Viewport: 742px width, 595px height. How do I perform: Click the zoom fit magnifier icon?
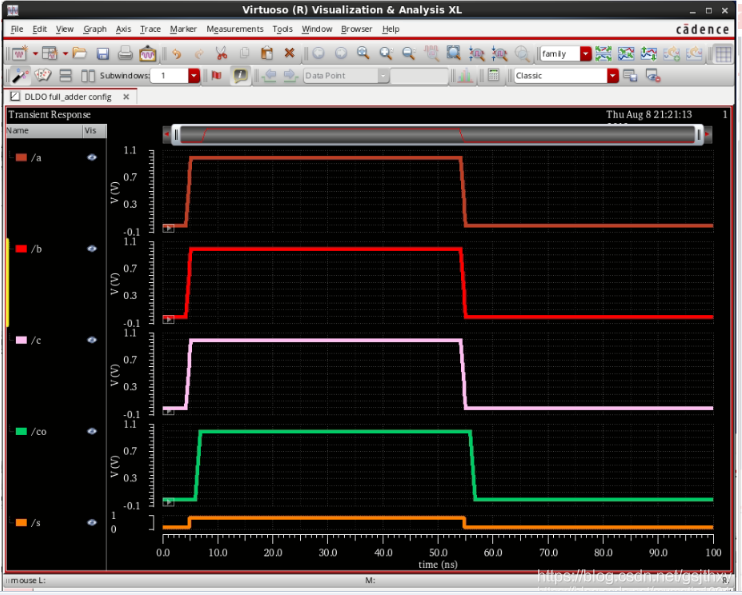[x=363, y=53]
